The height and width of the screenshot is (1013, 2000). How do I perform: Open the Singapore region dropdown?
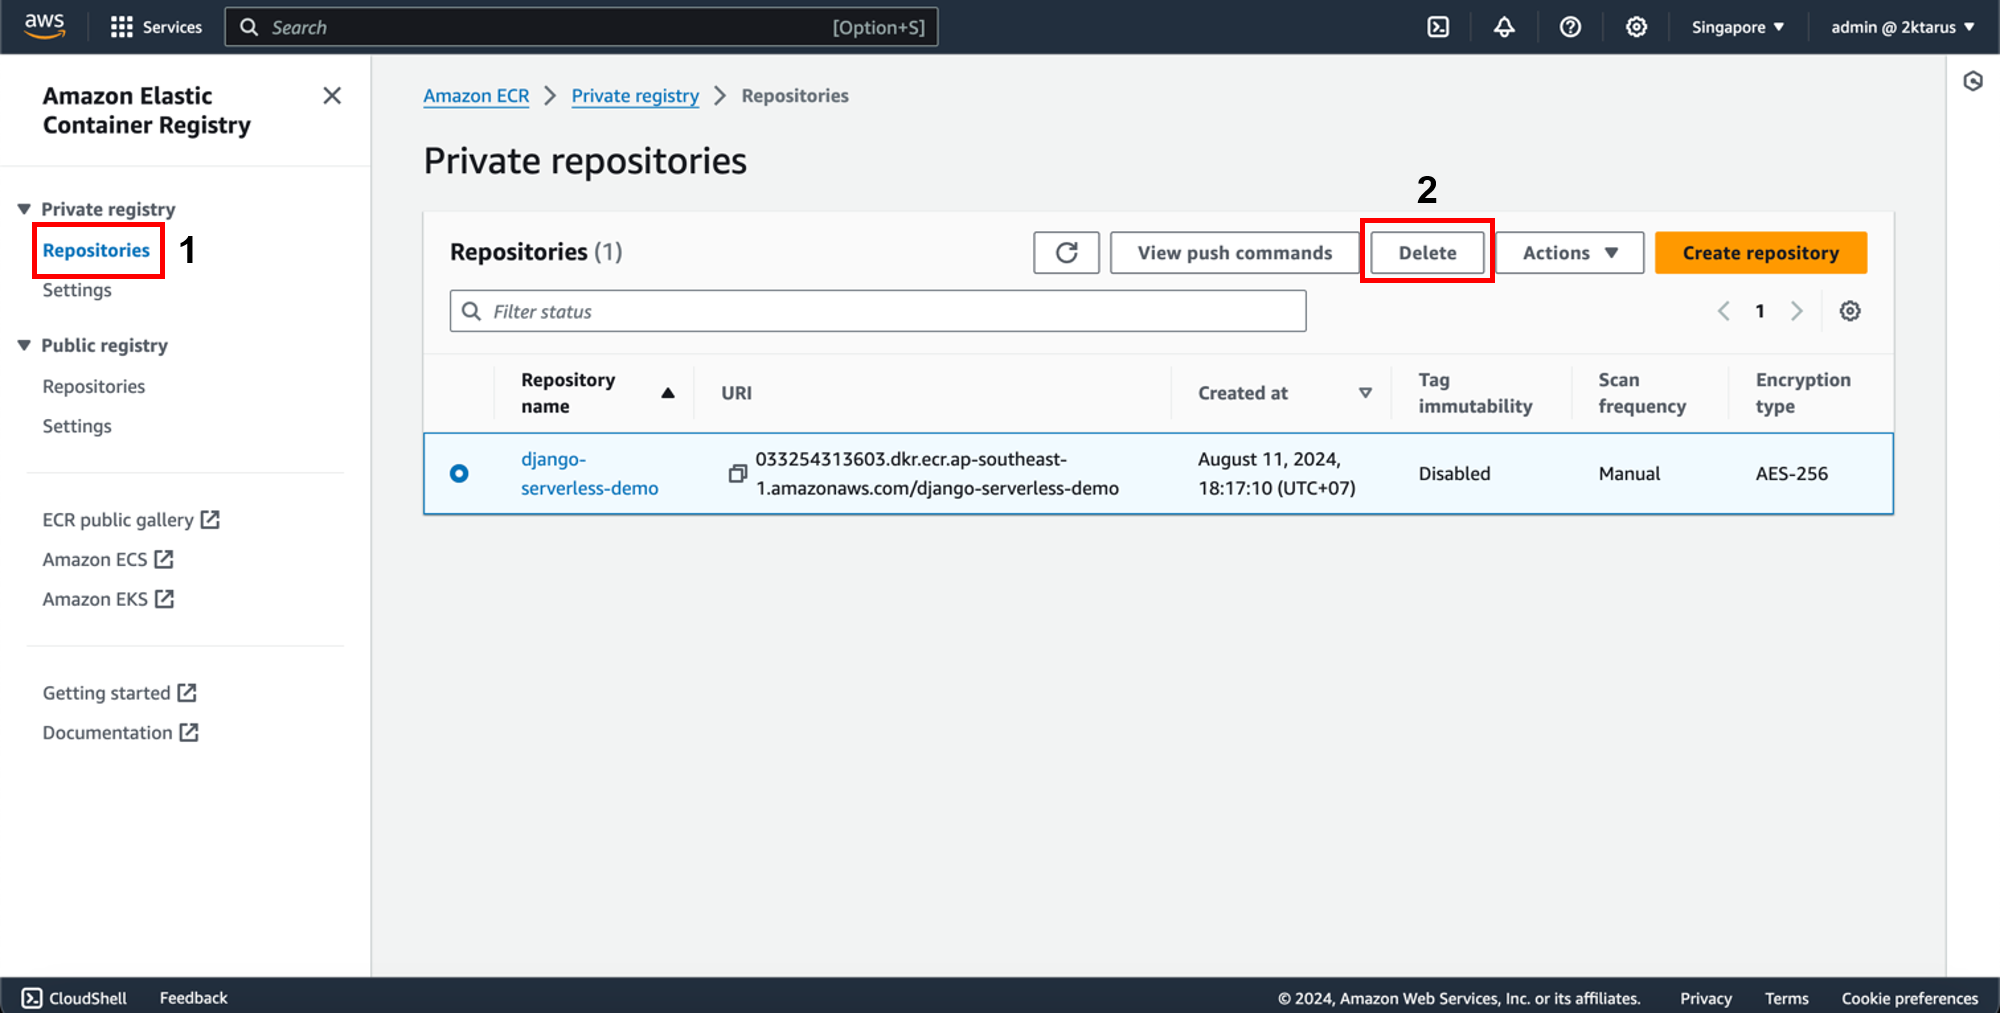click(1737, 27)
